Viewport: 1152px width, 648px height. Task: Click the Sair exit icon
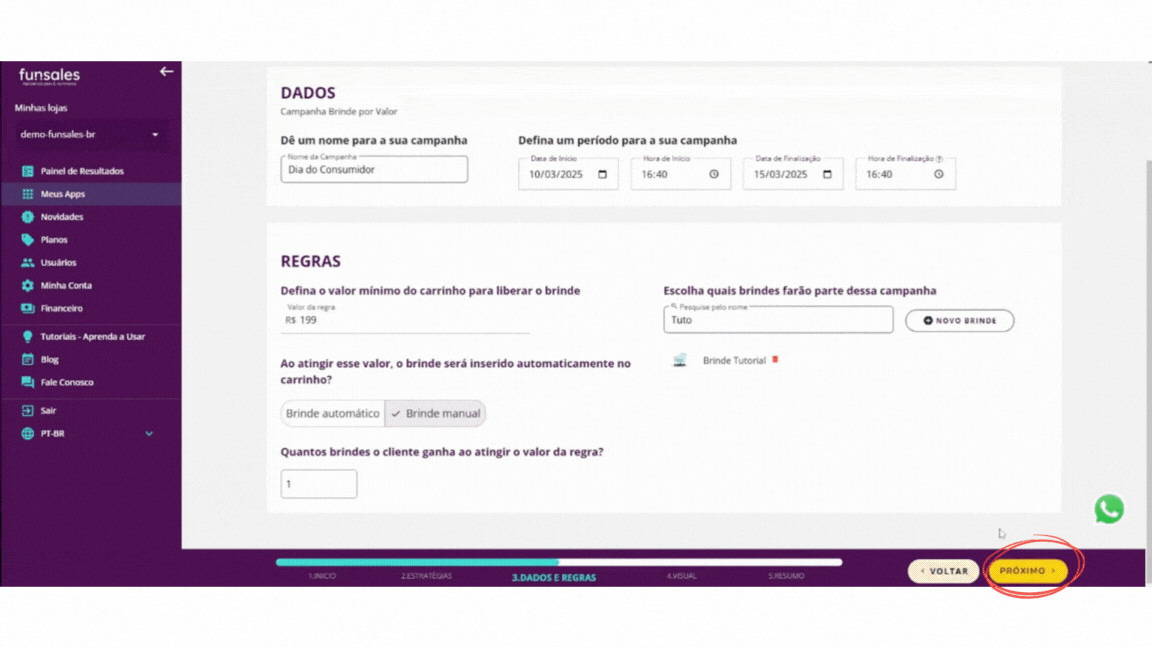pos(27,411)
